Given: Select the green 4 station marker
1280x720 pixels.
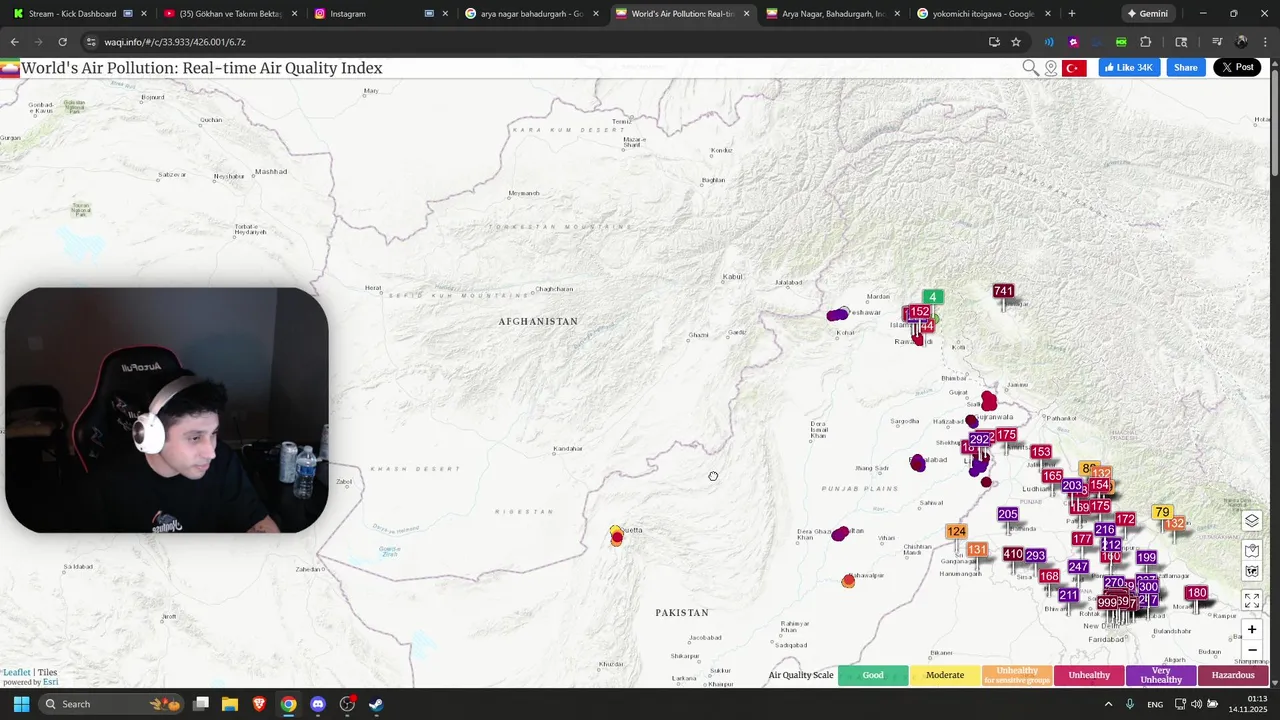Looking at the screenshot, I should click(932, 297).
